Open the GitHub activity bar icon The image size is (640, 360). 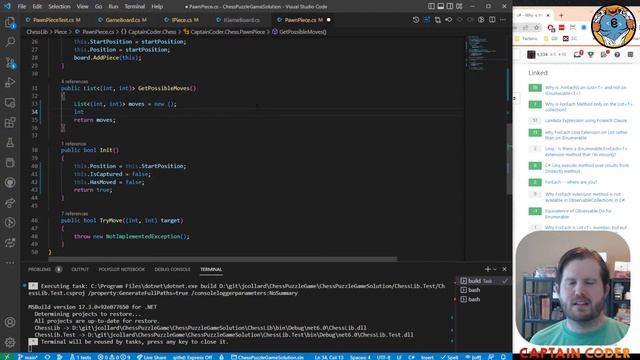[x=10, y=182]
